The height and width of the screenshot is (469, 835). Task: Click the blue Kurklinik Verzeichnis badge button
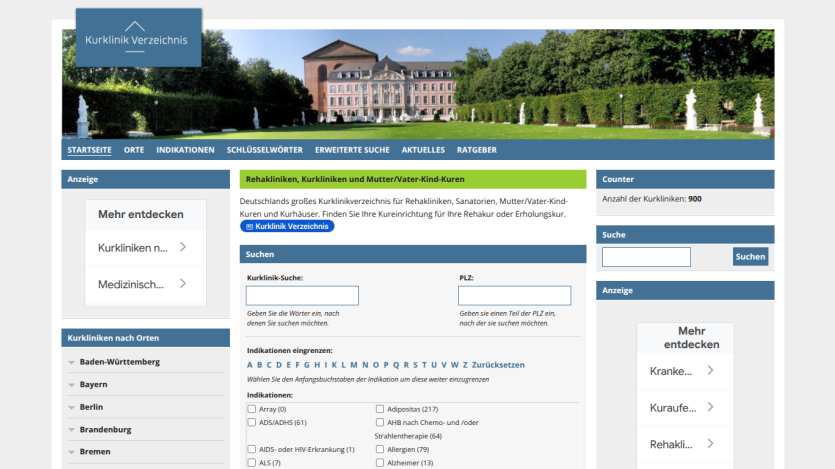coord(287,226)
